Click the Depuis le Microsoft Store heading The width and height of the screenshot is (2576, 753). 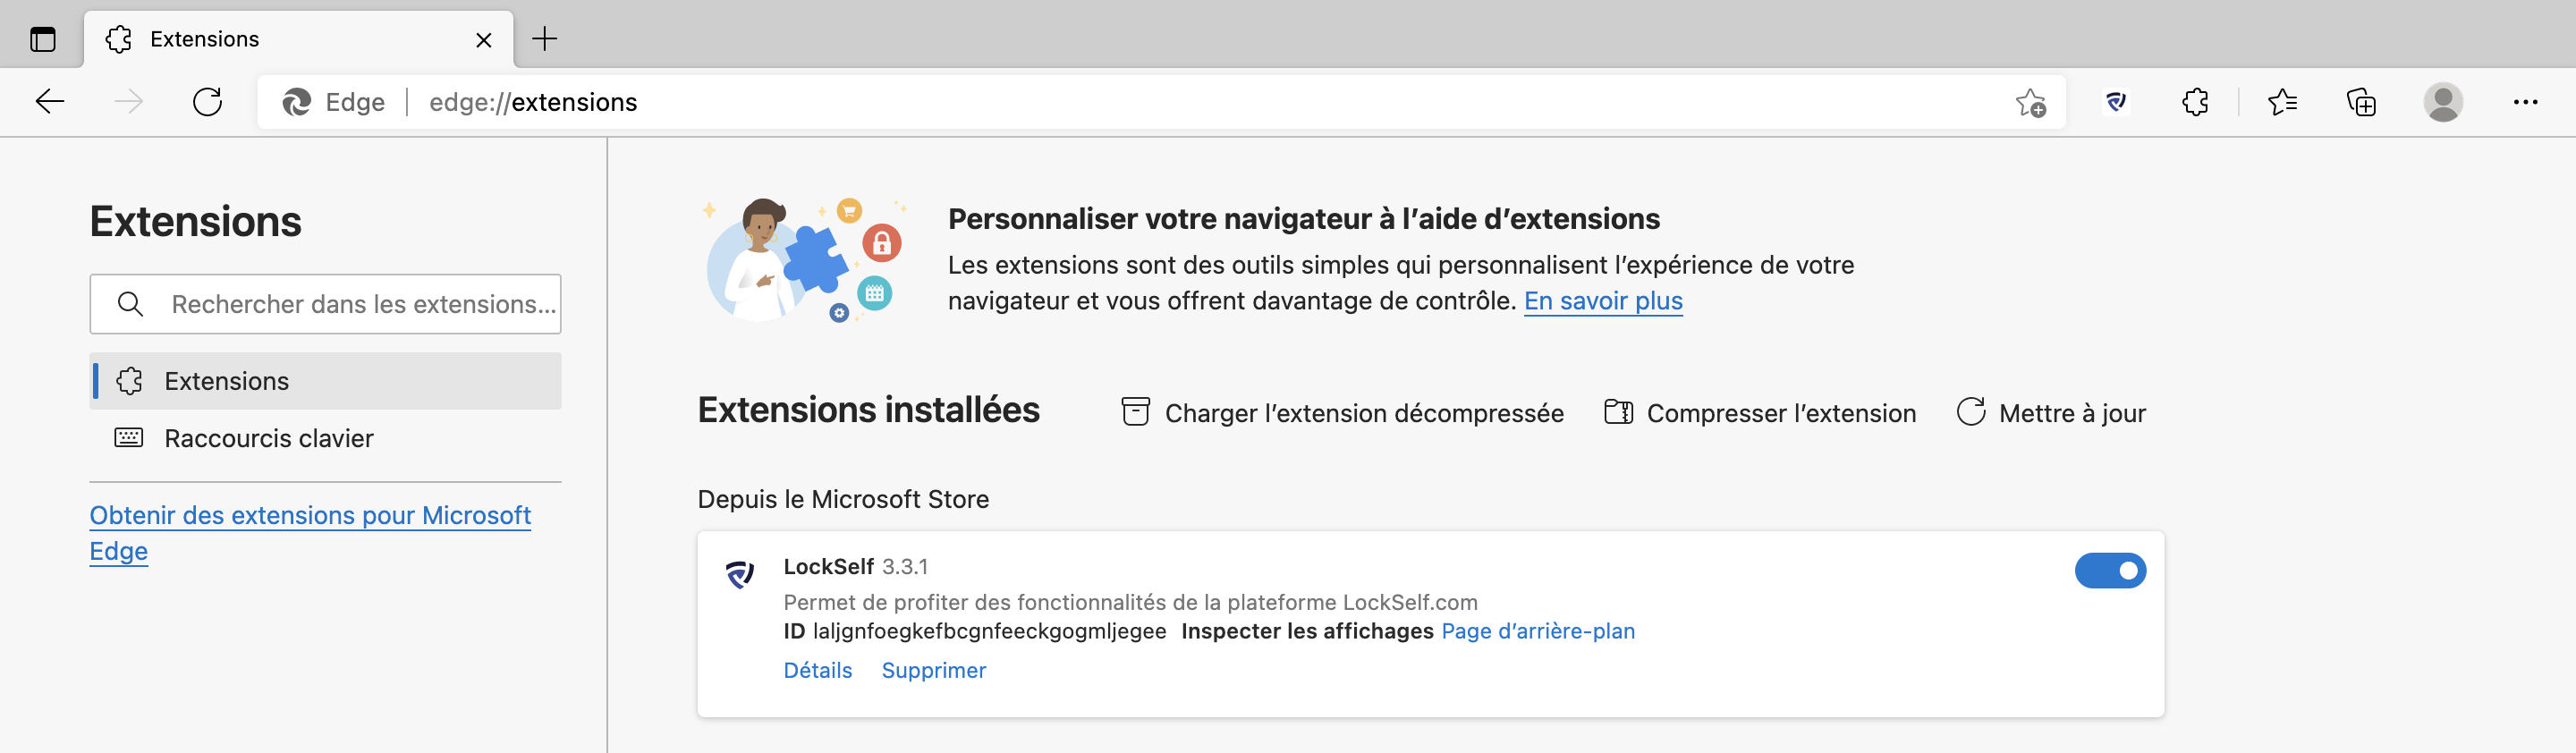[x=843, y=499]
